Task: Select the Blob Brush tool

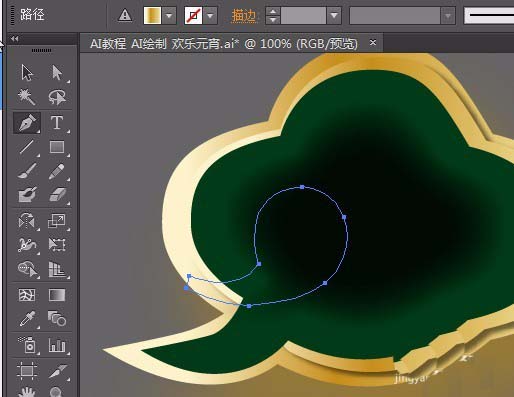Action: coord(27,195)
